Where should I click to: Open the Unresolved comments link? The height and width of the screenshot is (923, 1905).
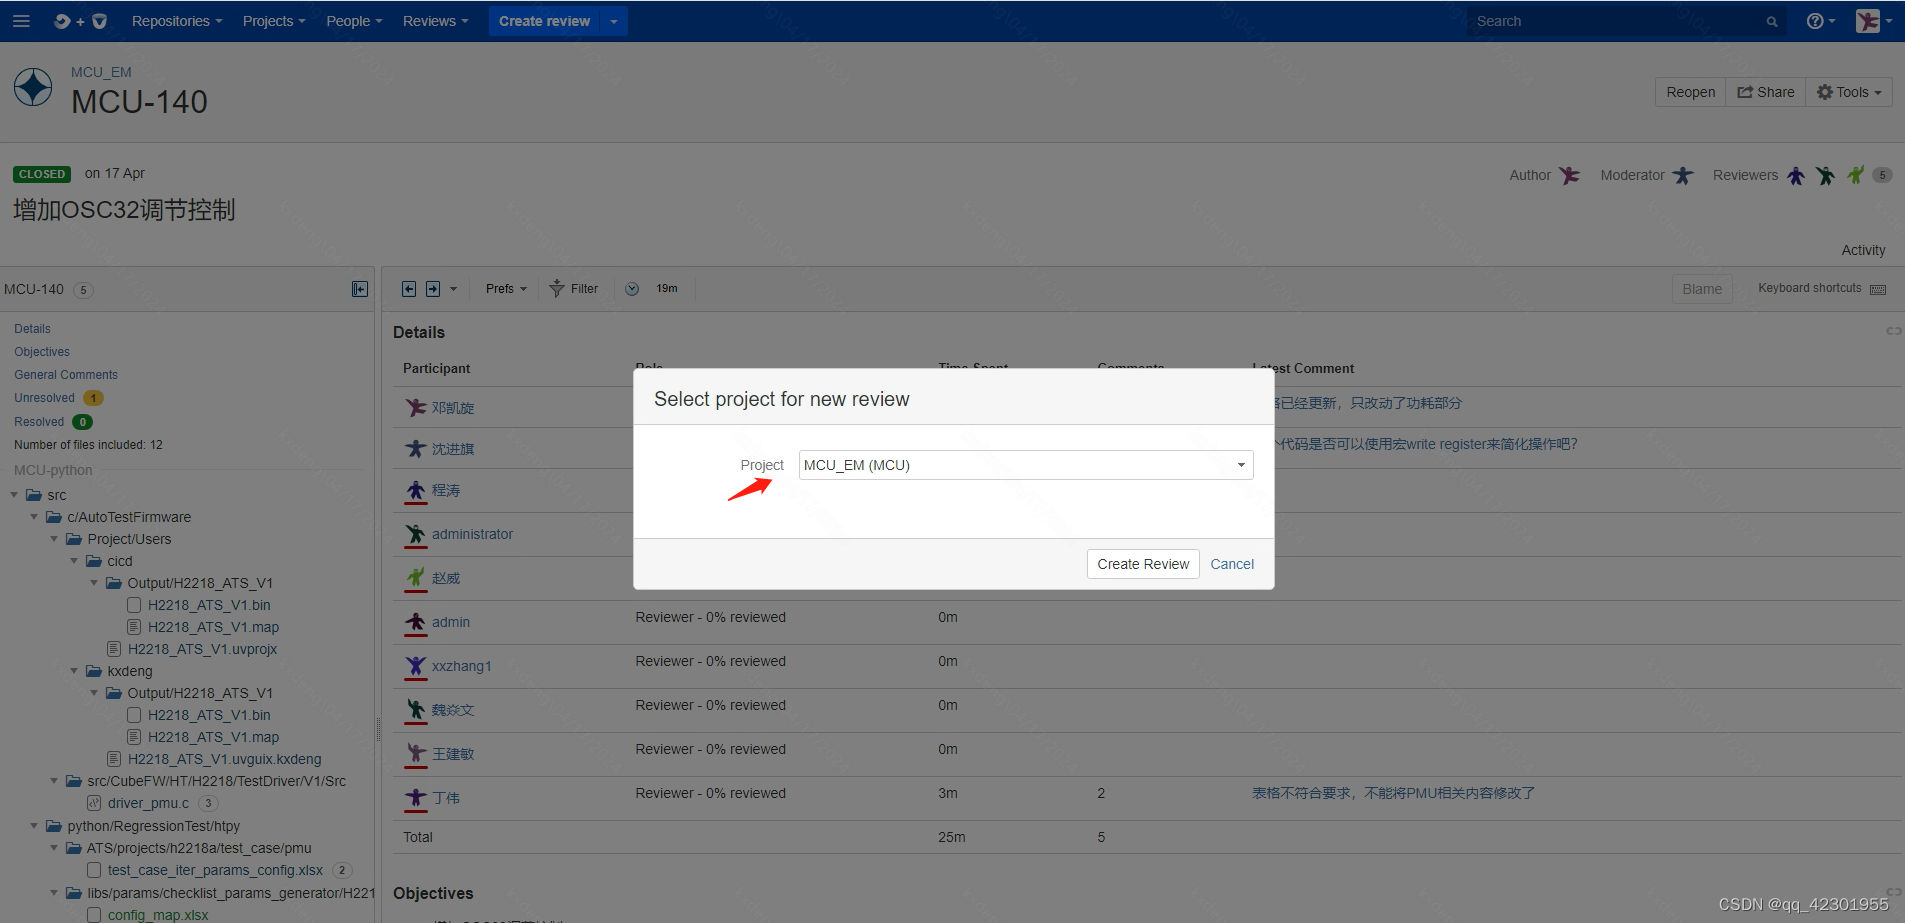[x=44, y=398]
